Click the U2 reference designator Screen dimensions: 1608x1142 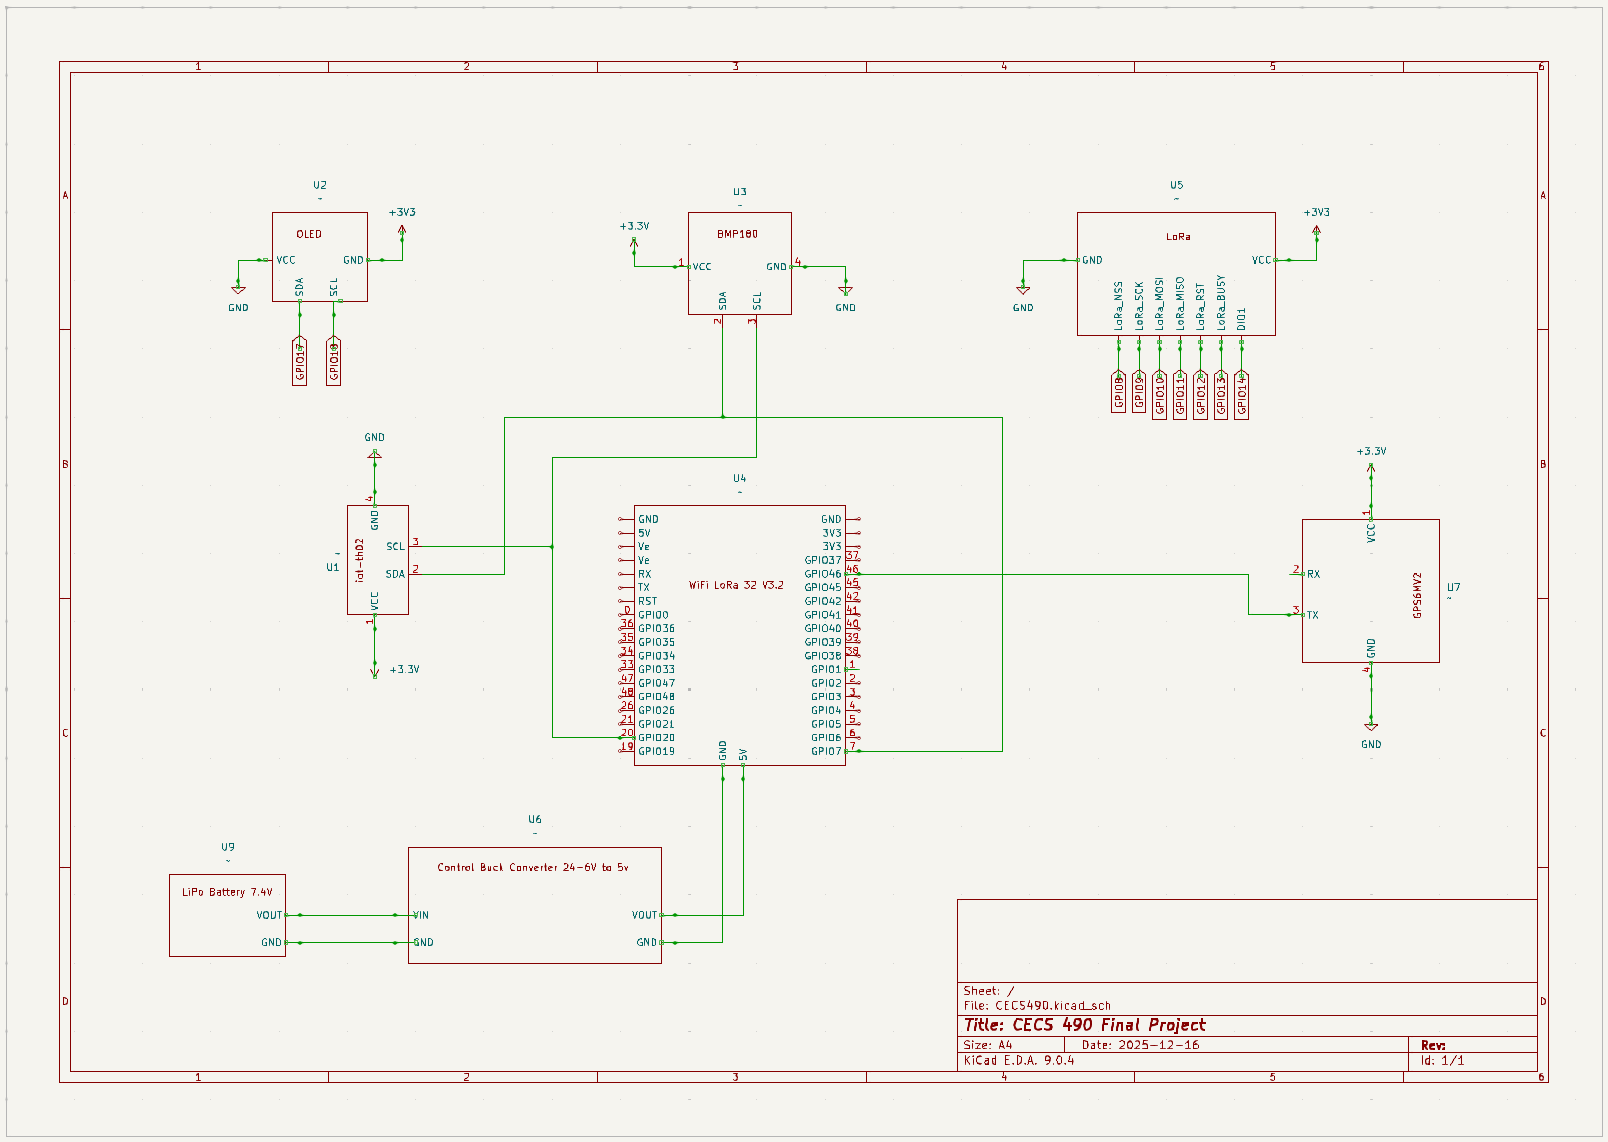(x=320, y=185)
